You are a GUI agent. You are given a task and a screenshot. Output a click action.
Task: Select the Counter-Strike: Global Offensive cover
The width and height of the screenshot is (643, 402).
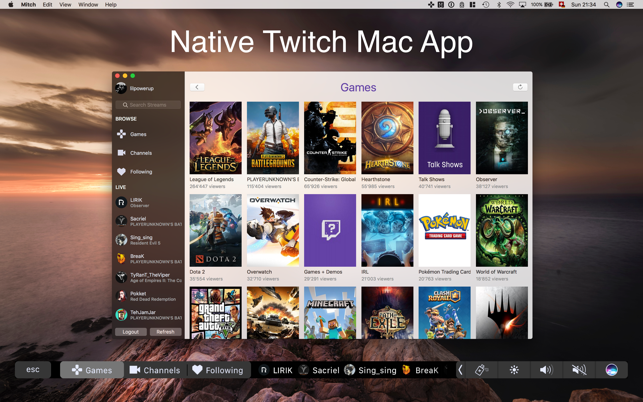(x=330, y=138)
